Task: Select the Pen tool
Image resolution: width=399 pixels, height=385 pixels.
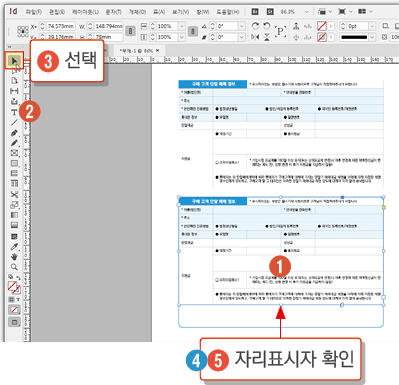Action: pyautogui.click(x=14, y=133)
